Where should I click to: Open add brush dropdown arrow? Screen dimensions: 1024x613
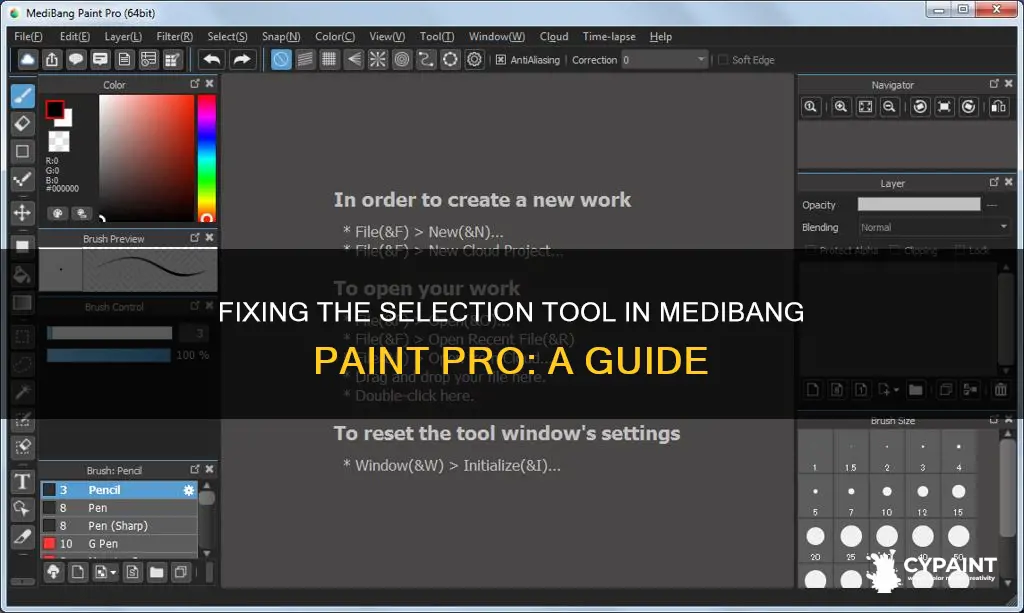click(x=113, y=573)
